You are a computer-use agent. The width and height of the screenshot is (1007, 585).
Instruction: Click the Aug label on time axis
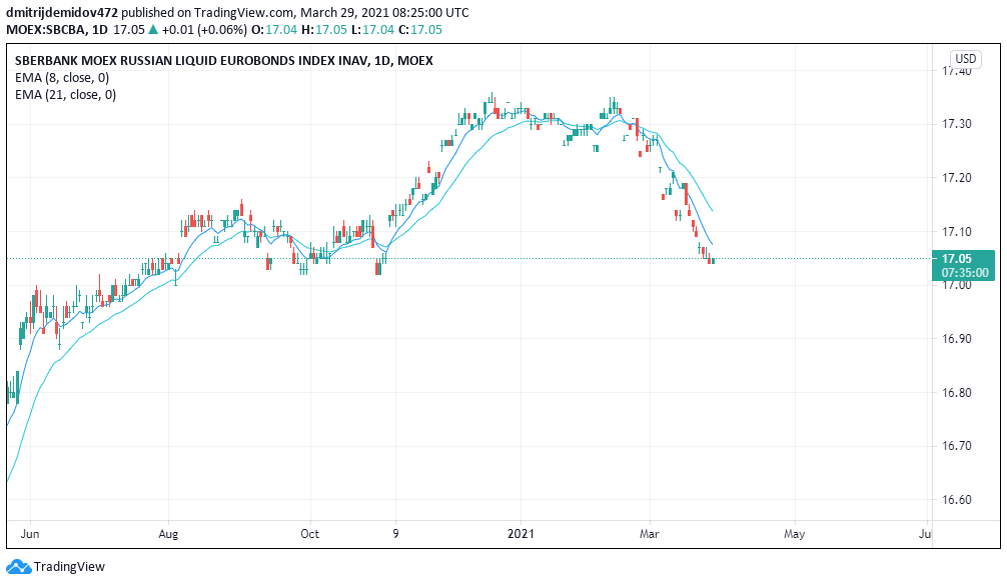point(168,534)
